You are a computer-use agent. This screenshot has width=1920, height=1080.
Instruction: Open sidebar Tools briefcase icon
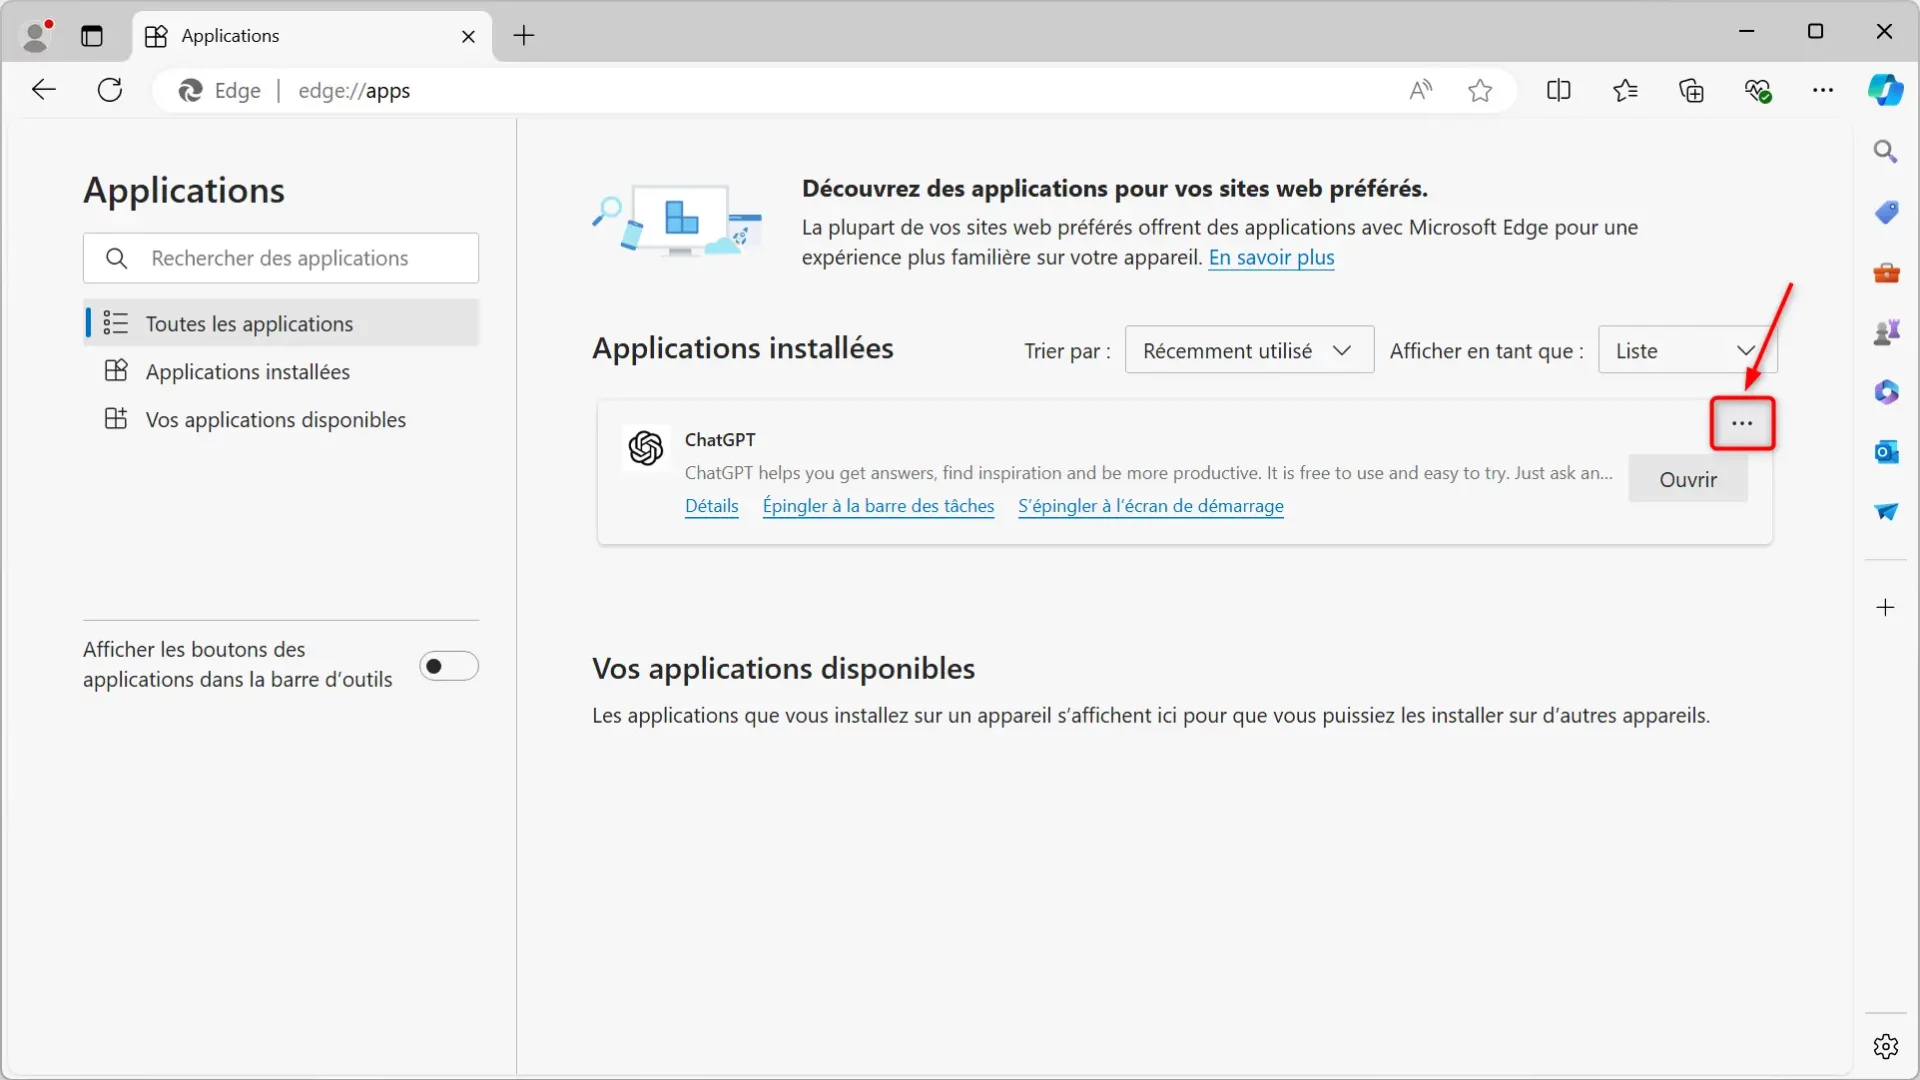[x=1886, y=272]
